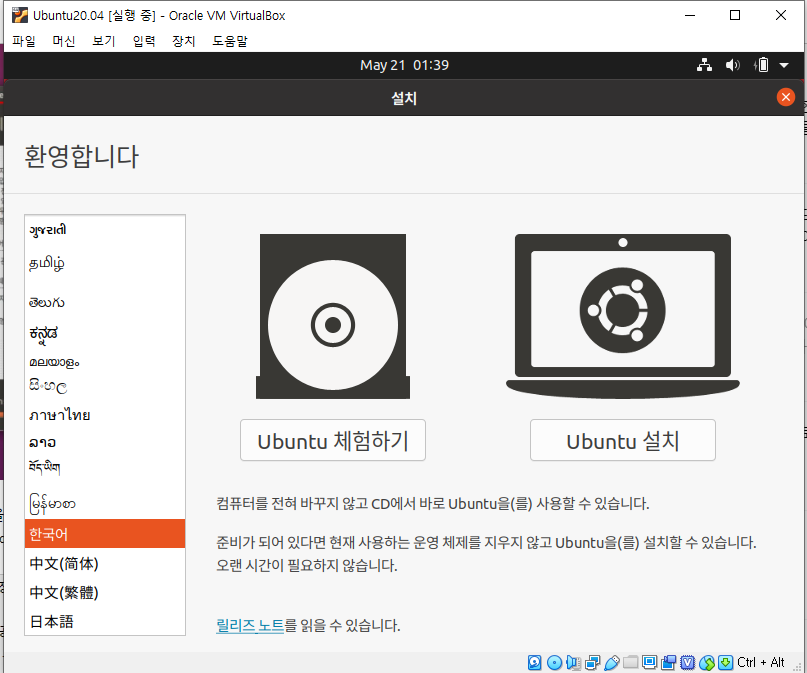Click the audio status icon in VirtualBox

click(x=573, y=662)
